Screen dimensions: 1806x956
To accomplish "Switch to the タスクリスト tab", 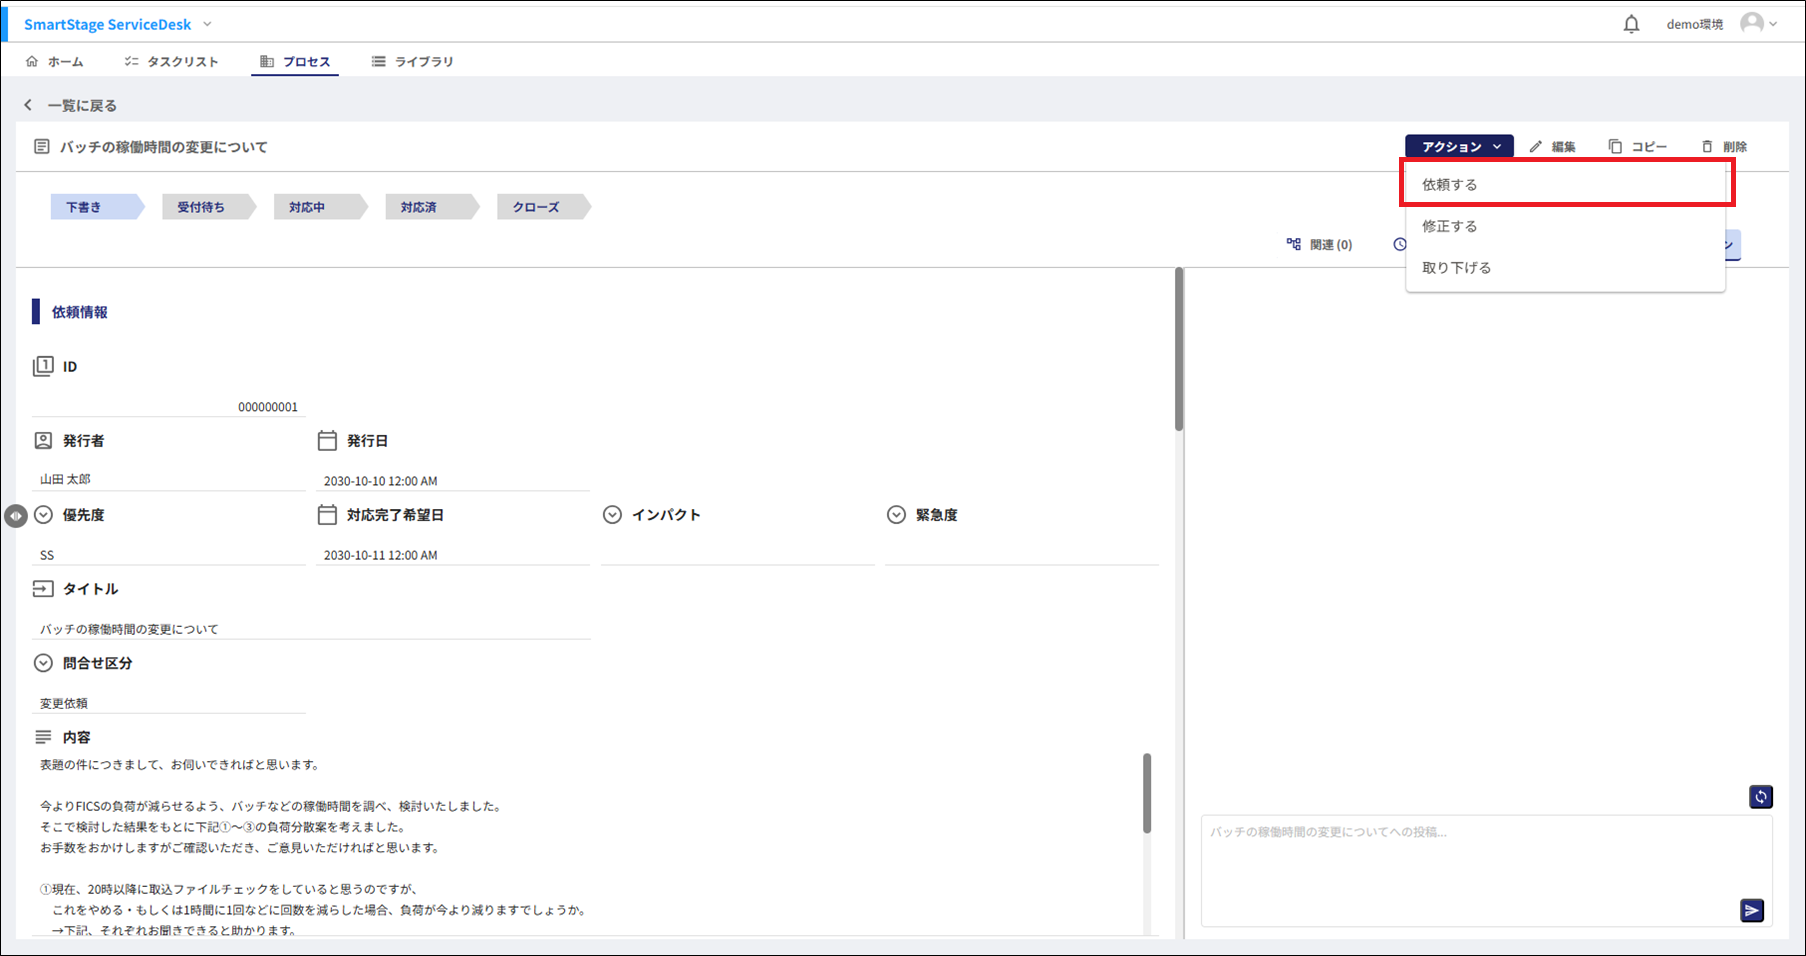I will pyautogui.click(x=171, y=62).
